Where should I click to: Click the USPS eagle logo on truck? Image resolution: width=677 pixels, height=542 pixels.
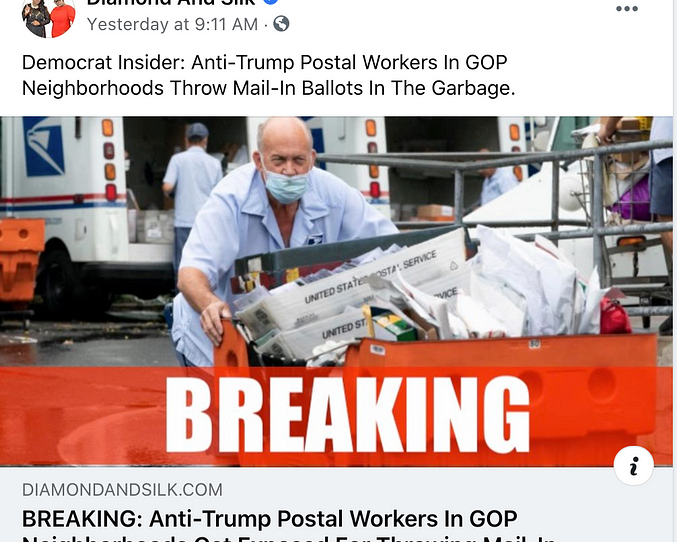coord(44,146)
